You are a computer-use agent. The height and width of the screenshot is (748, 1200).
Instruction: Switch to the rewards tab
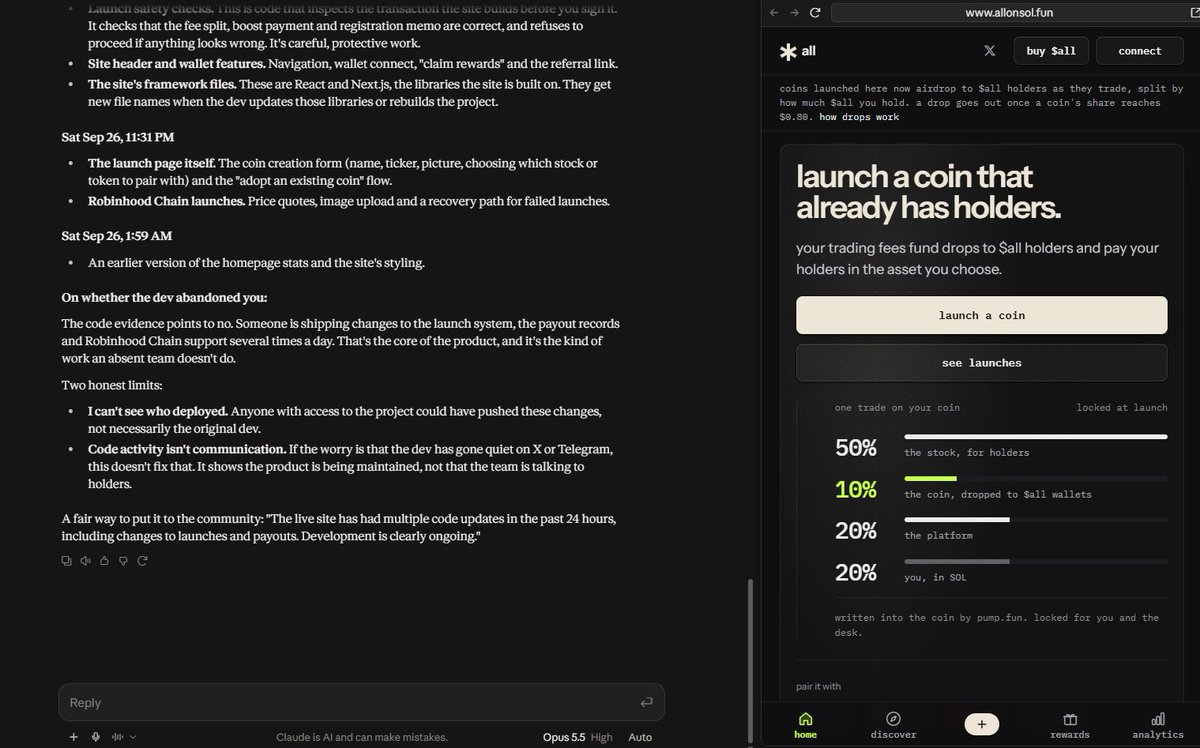(1070, 725)
